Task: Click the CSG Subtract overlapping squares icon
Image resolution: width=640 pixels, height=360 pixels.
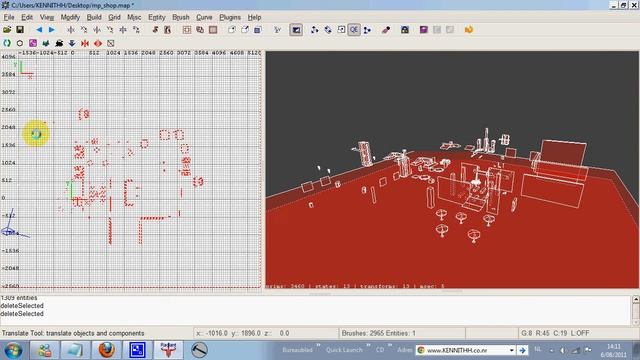Action: (200, 30)
